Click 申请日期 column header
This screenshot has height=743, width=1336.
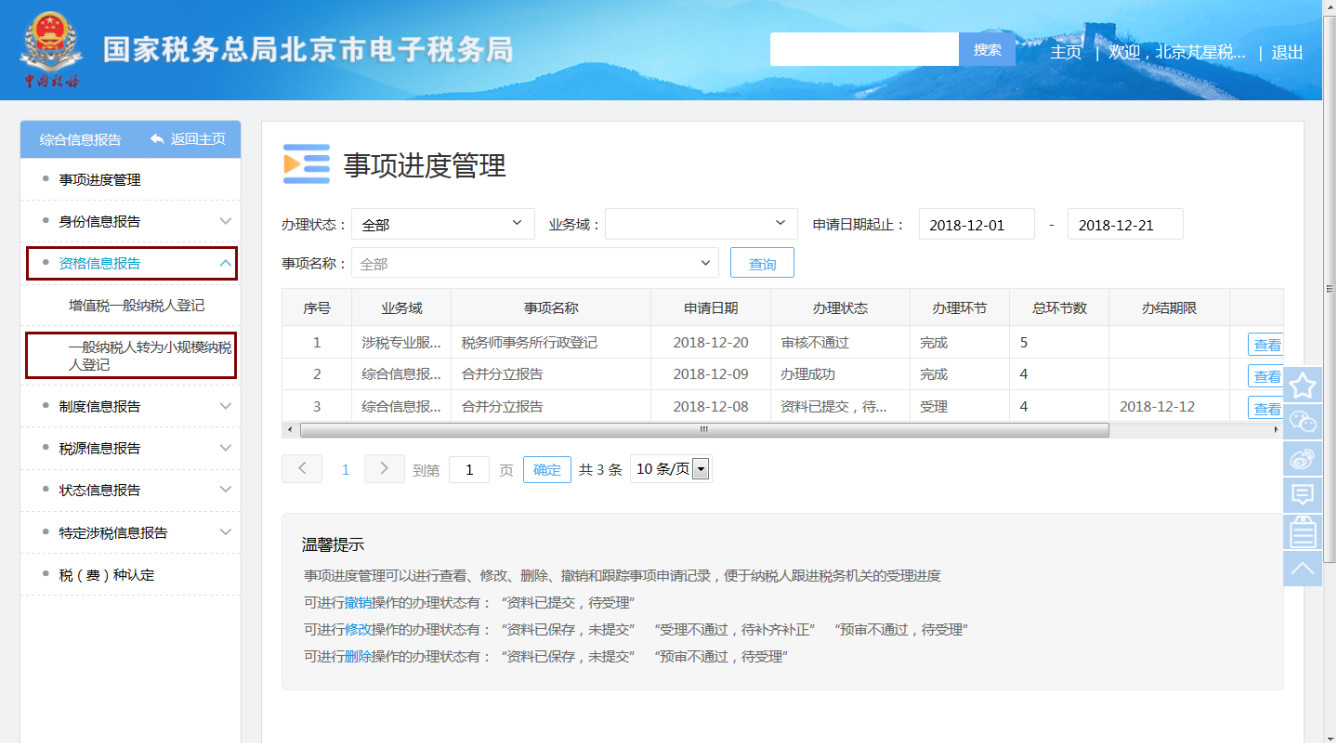click(x=711, y=308)
